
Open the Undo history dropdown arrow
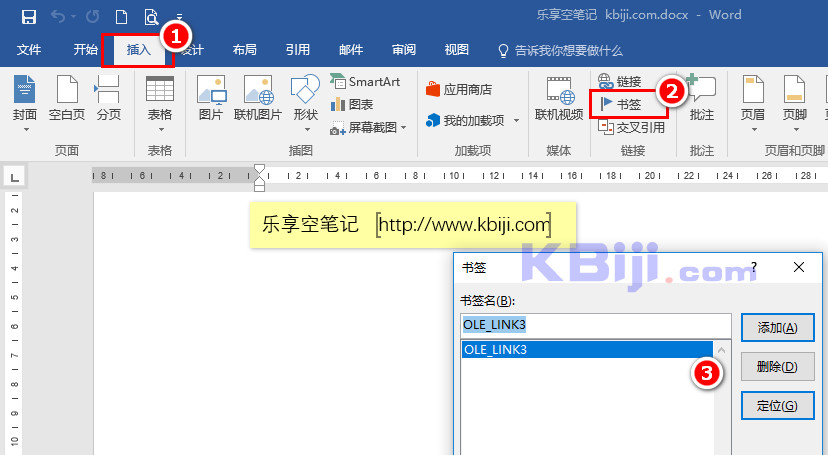tap(73, 17)
